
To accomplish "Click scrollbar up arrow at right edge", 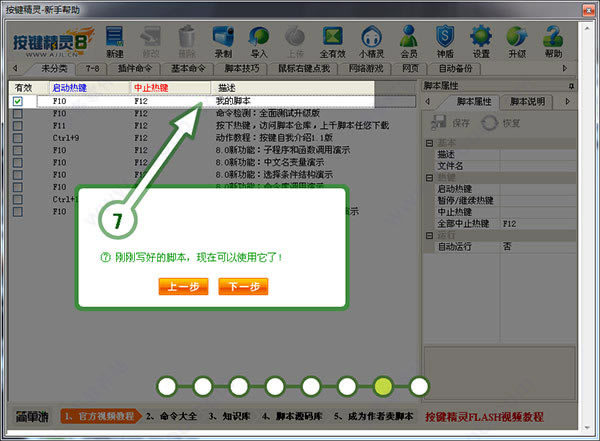I will (587, 28).
